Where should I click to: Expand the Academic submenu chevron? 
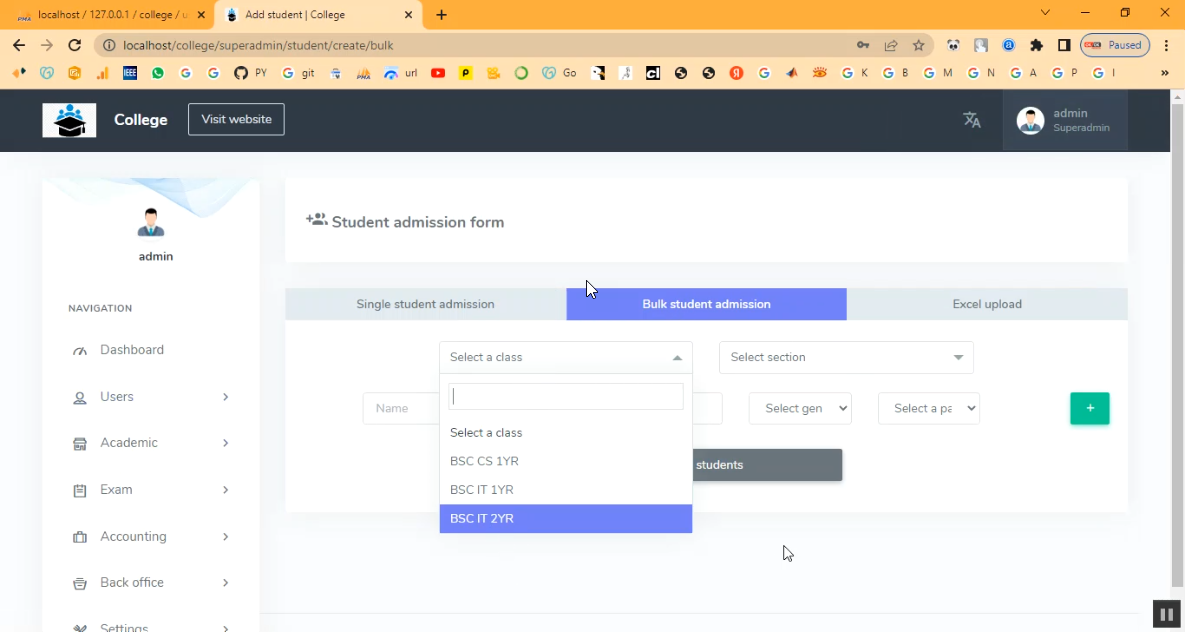click(225, 443)
